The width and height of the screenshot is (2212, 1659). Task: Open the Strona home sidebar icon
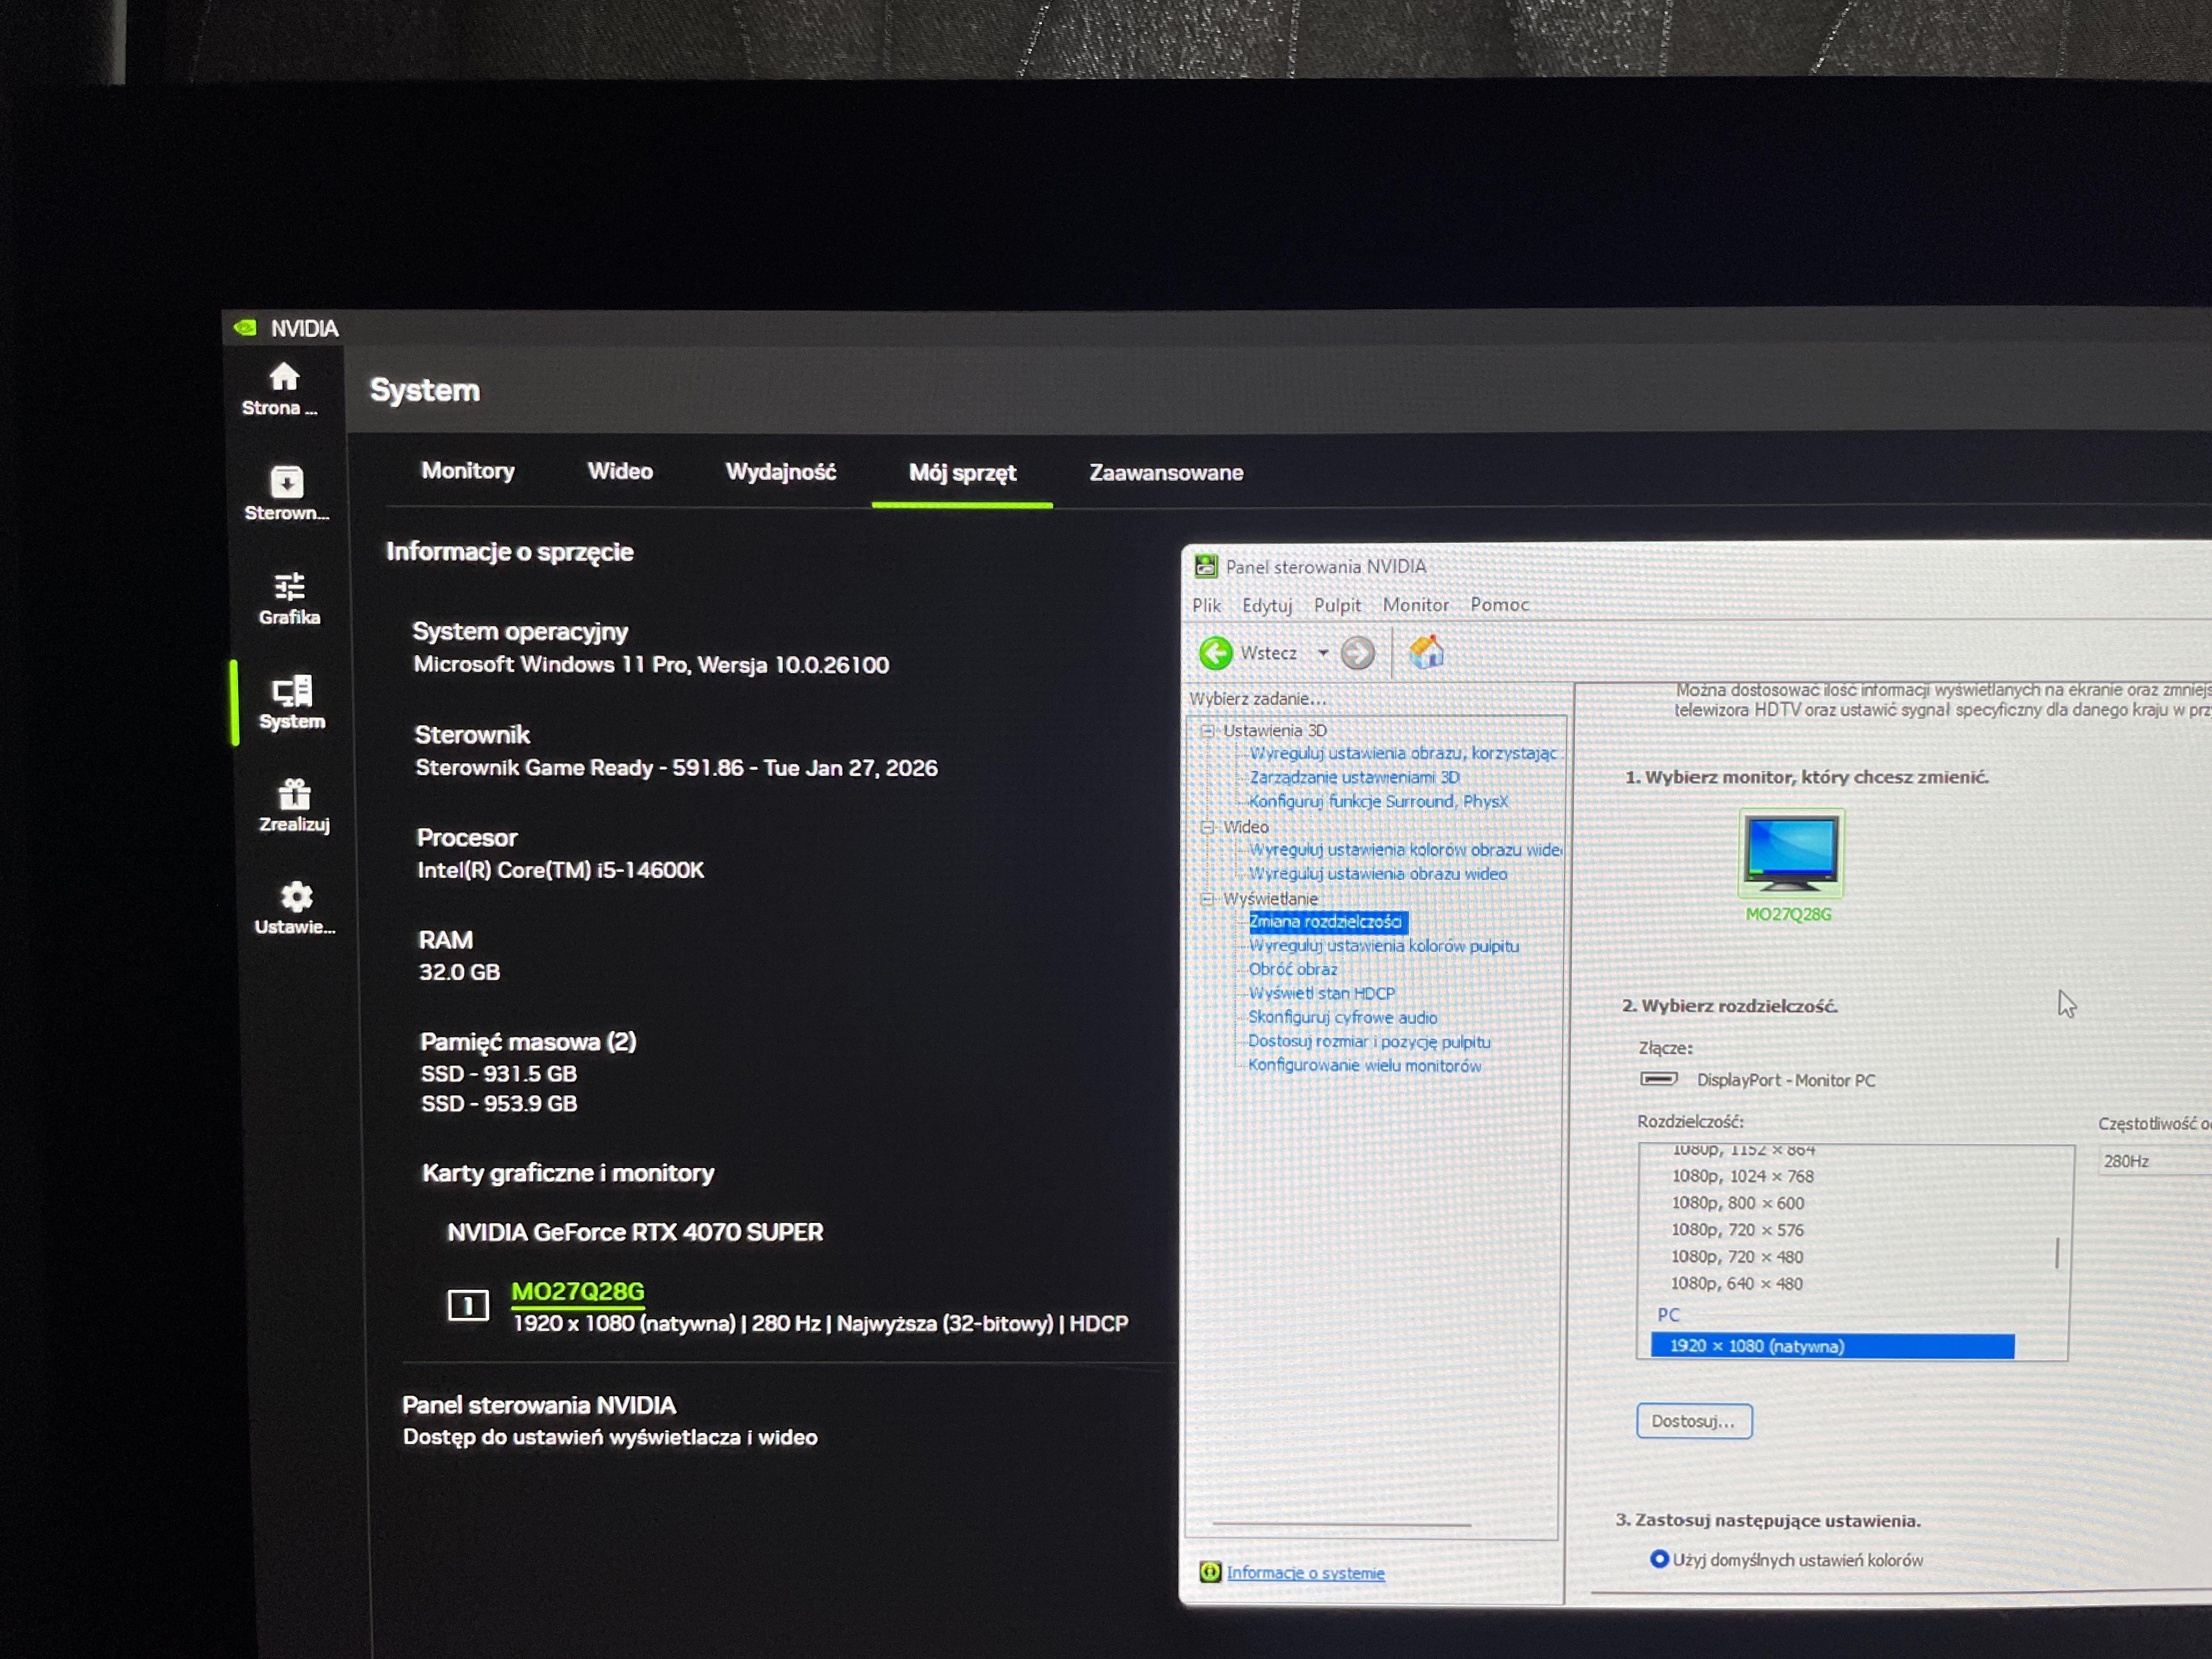283,378
